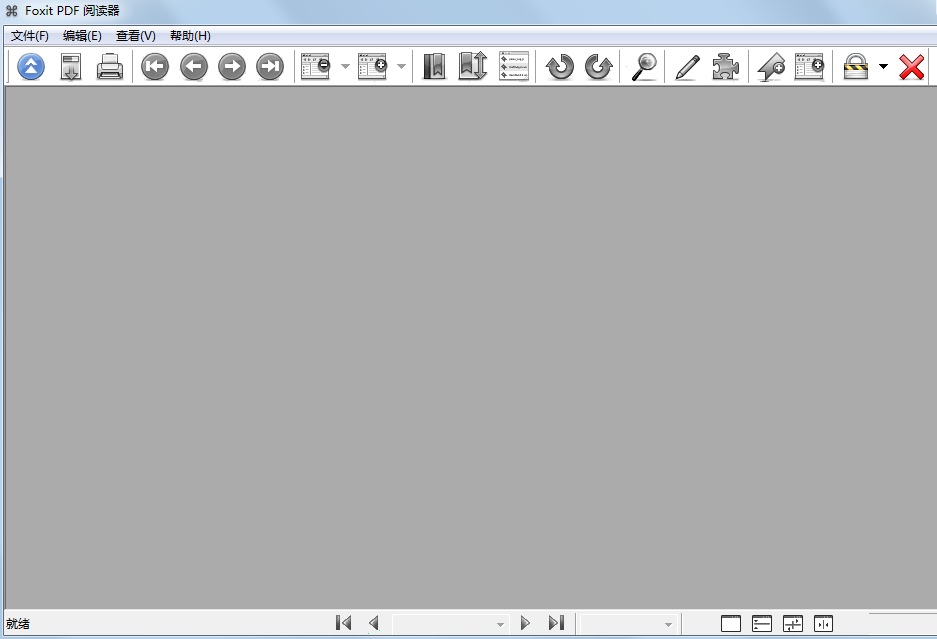Screen dimensions: 937x639
Task: Open the Find text tool
Action: pyautogui.click(x=644, y=66)
